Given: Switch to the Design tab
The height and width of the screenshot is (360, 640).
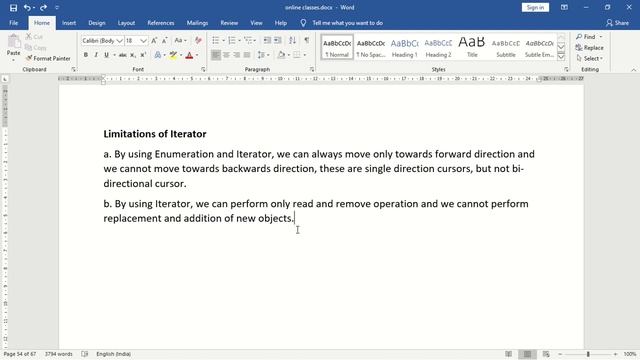Looking at the screenshot, I should (97, 23).
